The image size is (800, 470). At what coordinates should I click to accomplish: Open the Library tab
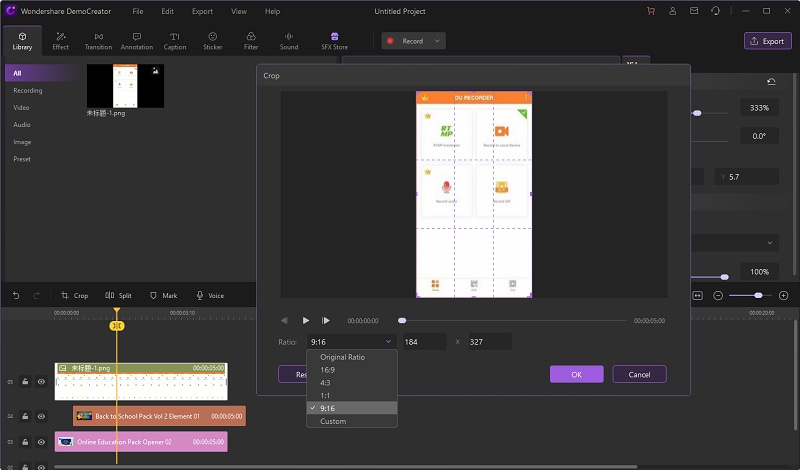[x=22, y=41]
